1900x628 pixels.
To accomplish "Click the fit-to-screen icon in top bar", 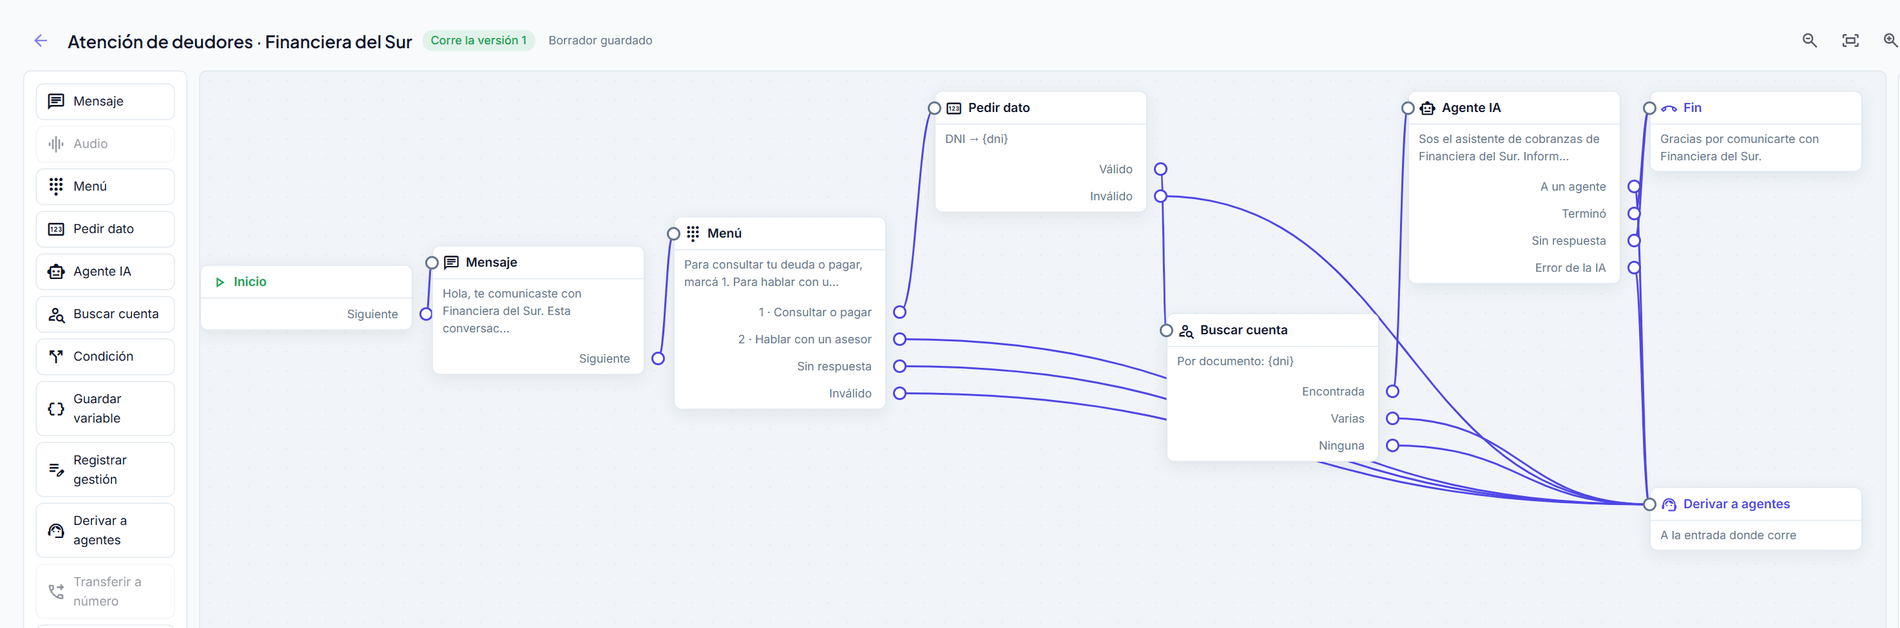I will tap(1850, 41).
